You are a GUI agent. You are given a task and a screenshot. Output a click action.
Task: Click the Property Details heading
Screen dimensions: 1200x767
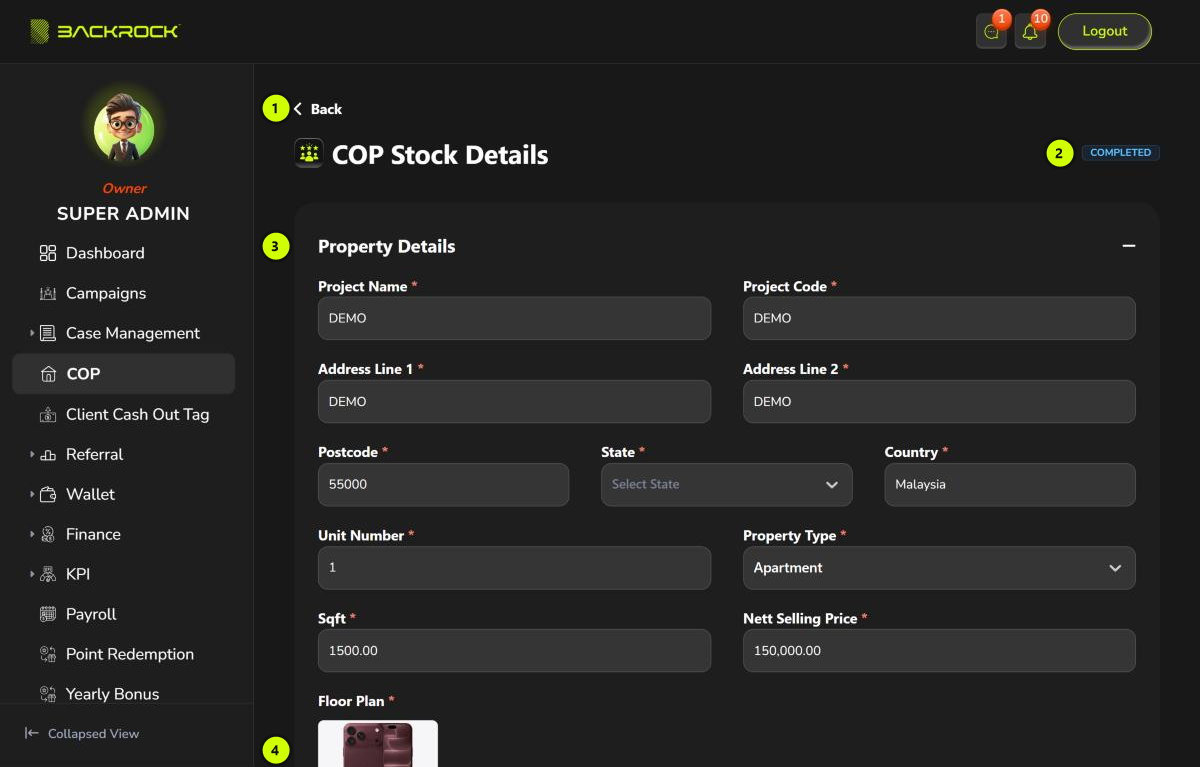pyautogui.click(x=386, y=246)
